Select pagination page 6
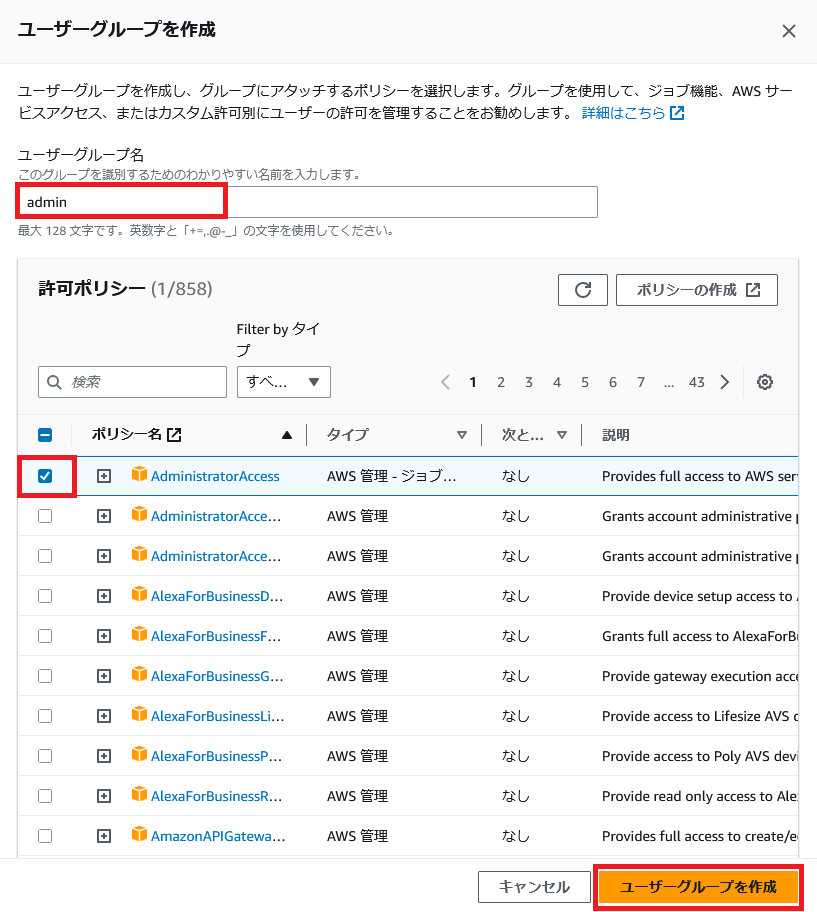 point(612,382)
